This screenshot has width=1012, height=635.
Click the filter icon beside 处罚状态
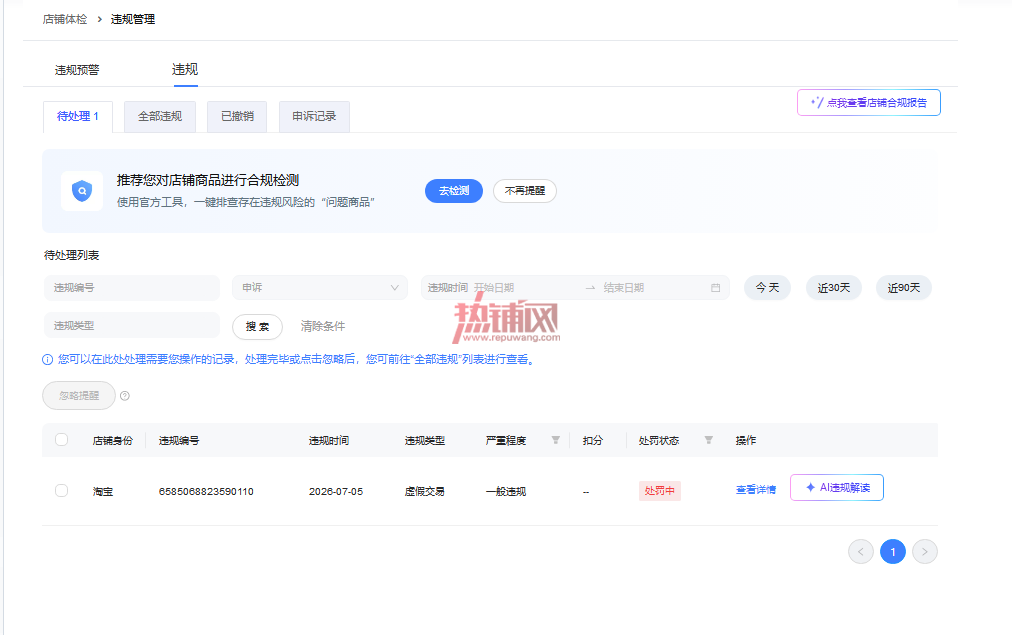tap(708, 440)
